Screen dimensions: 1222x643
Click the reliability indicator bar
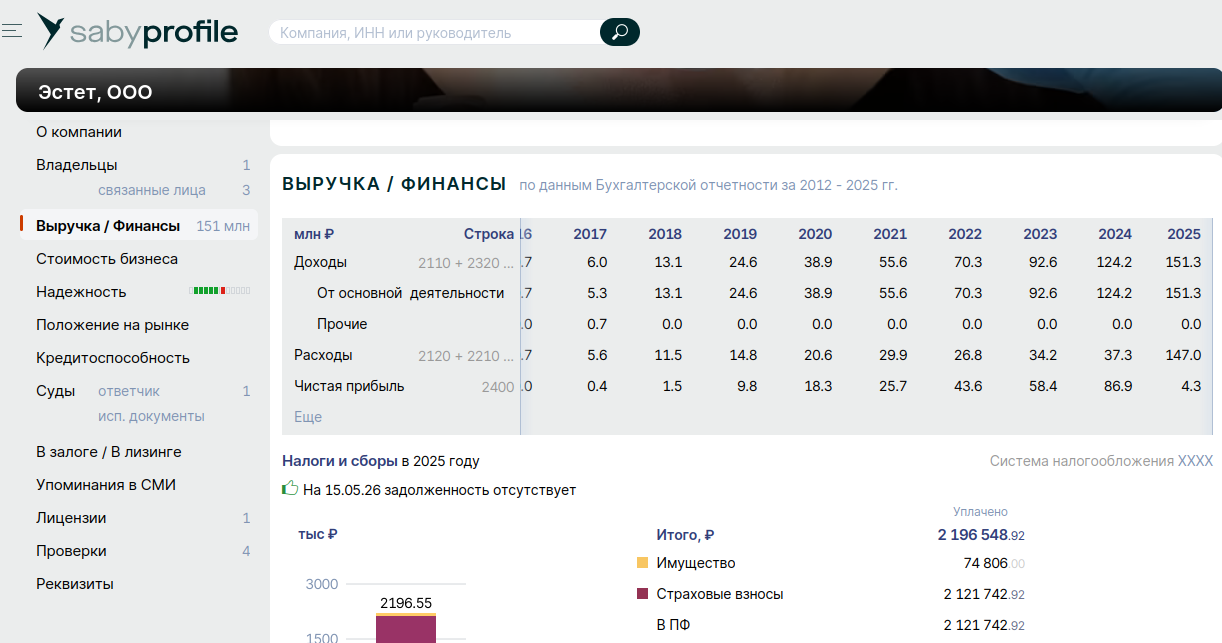pyautogui.click(x=220, y=291)
